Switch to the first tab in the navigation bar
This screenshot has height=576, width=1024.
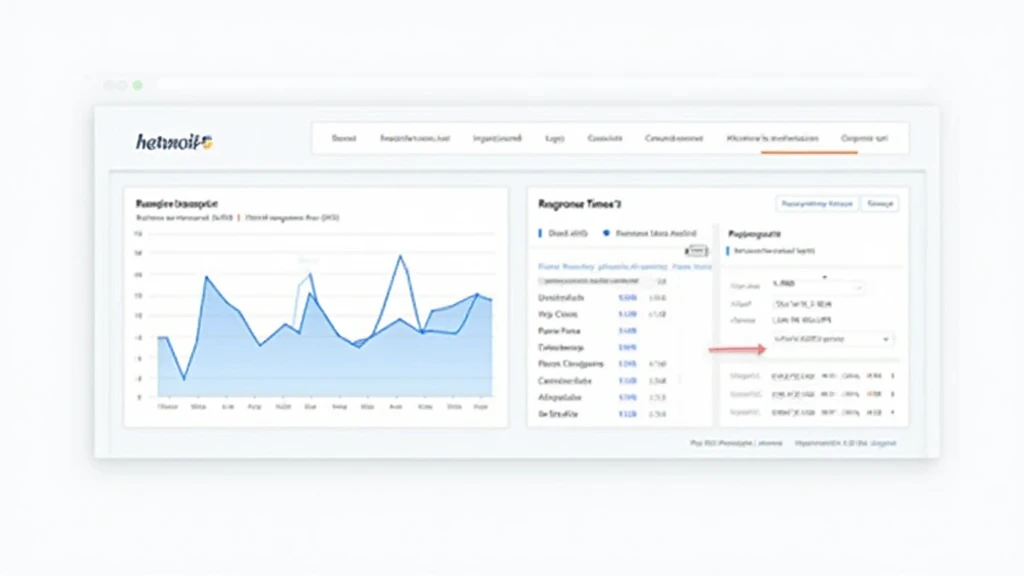tap(344, 139)
